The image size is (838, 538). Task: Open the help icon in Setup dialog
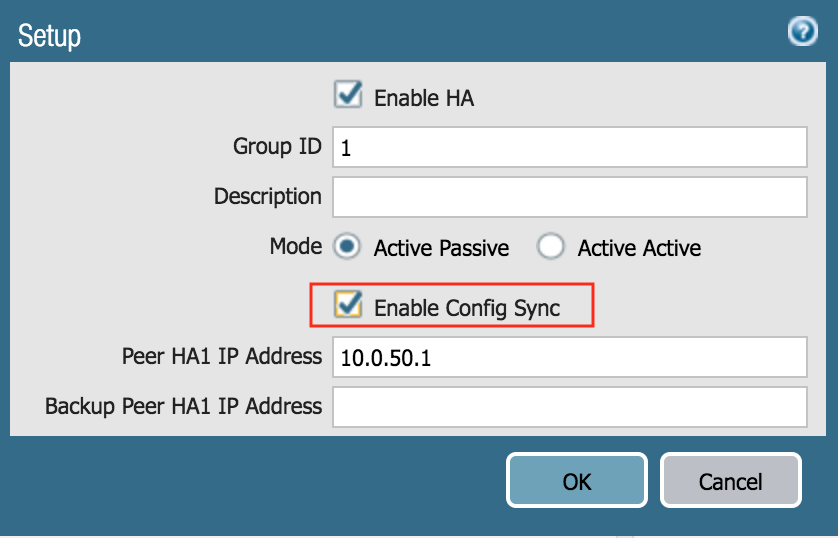pyautogui.click(x=802, y=33)
